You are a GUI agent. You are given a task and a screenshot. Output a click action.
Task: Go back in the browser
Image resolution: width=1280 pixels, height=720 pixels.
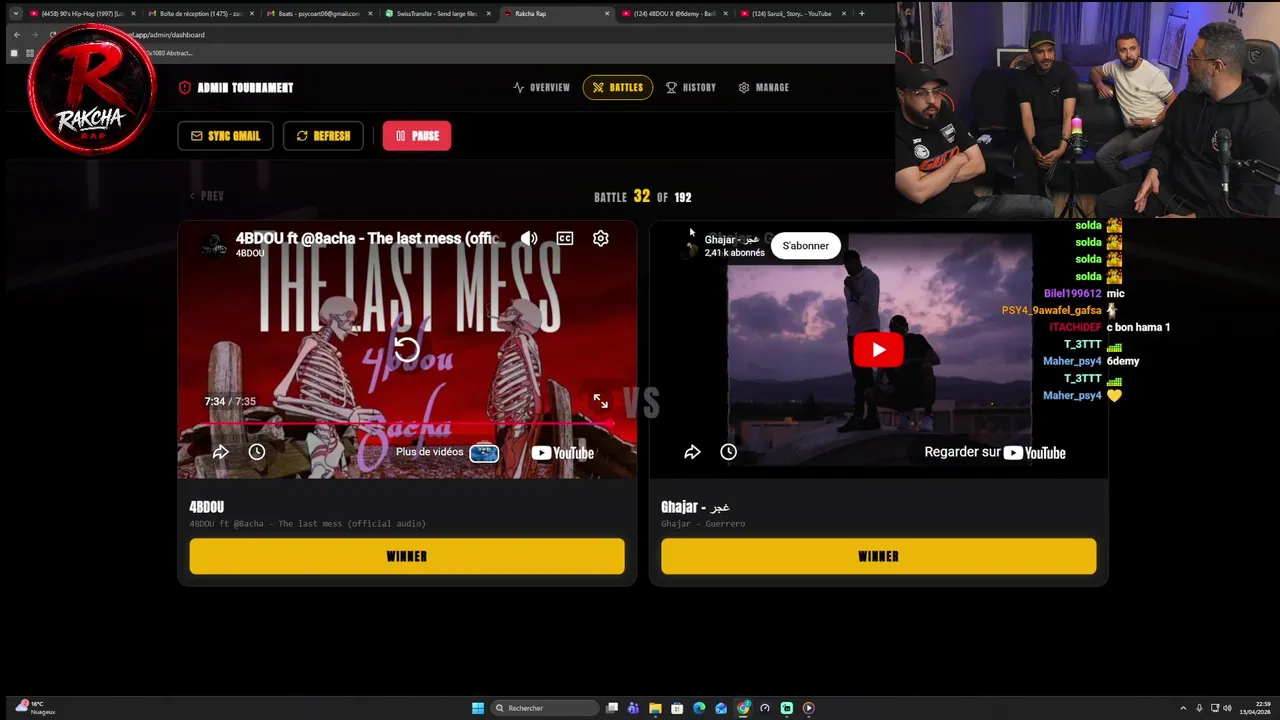(16, 35)
